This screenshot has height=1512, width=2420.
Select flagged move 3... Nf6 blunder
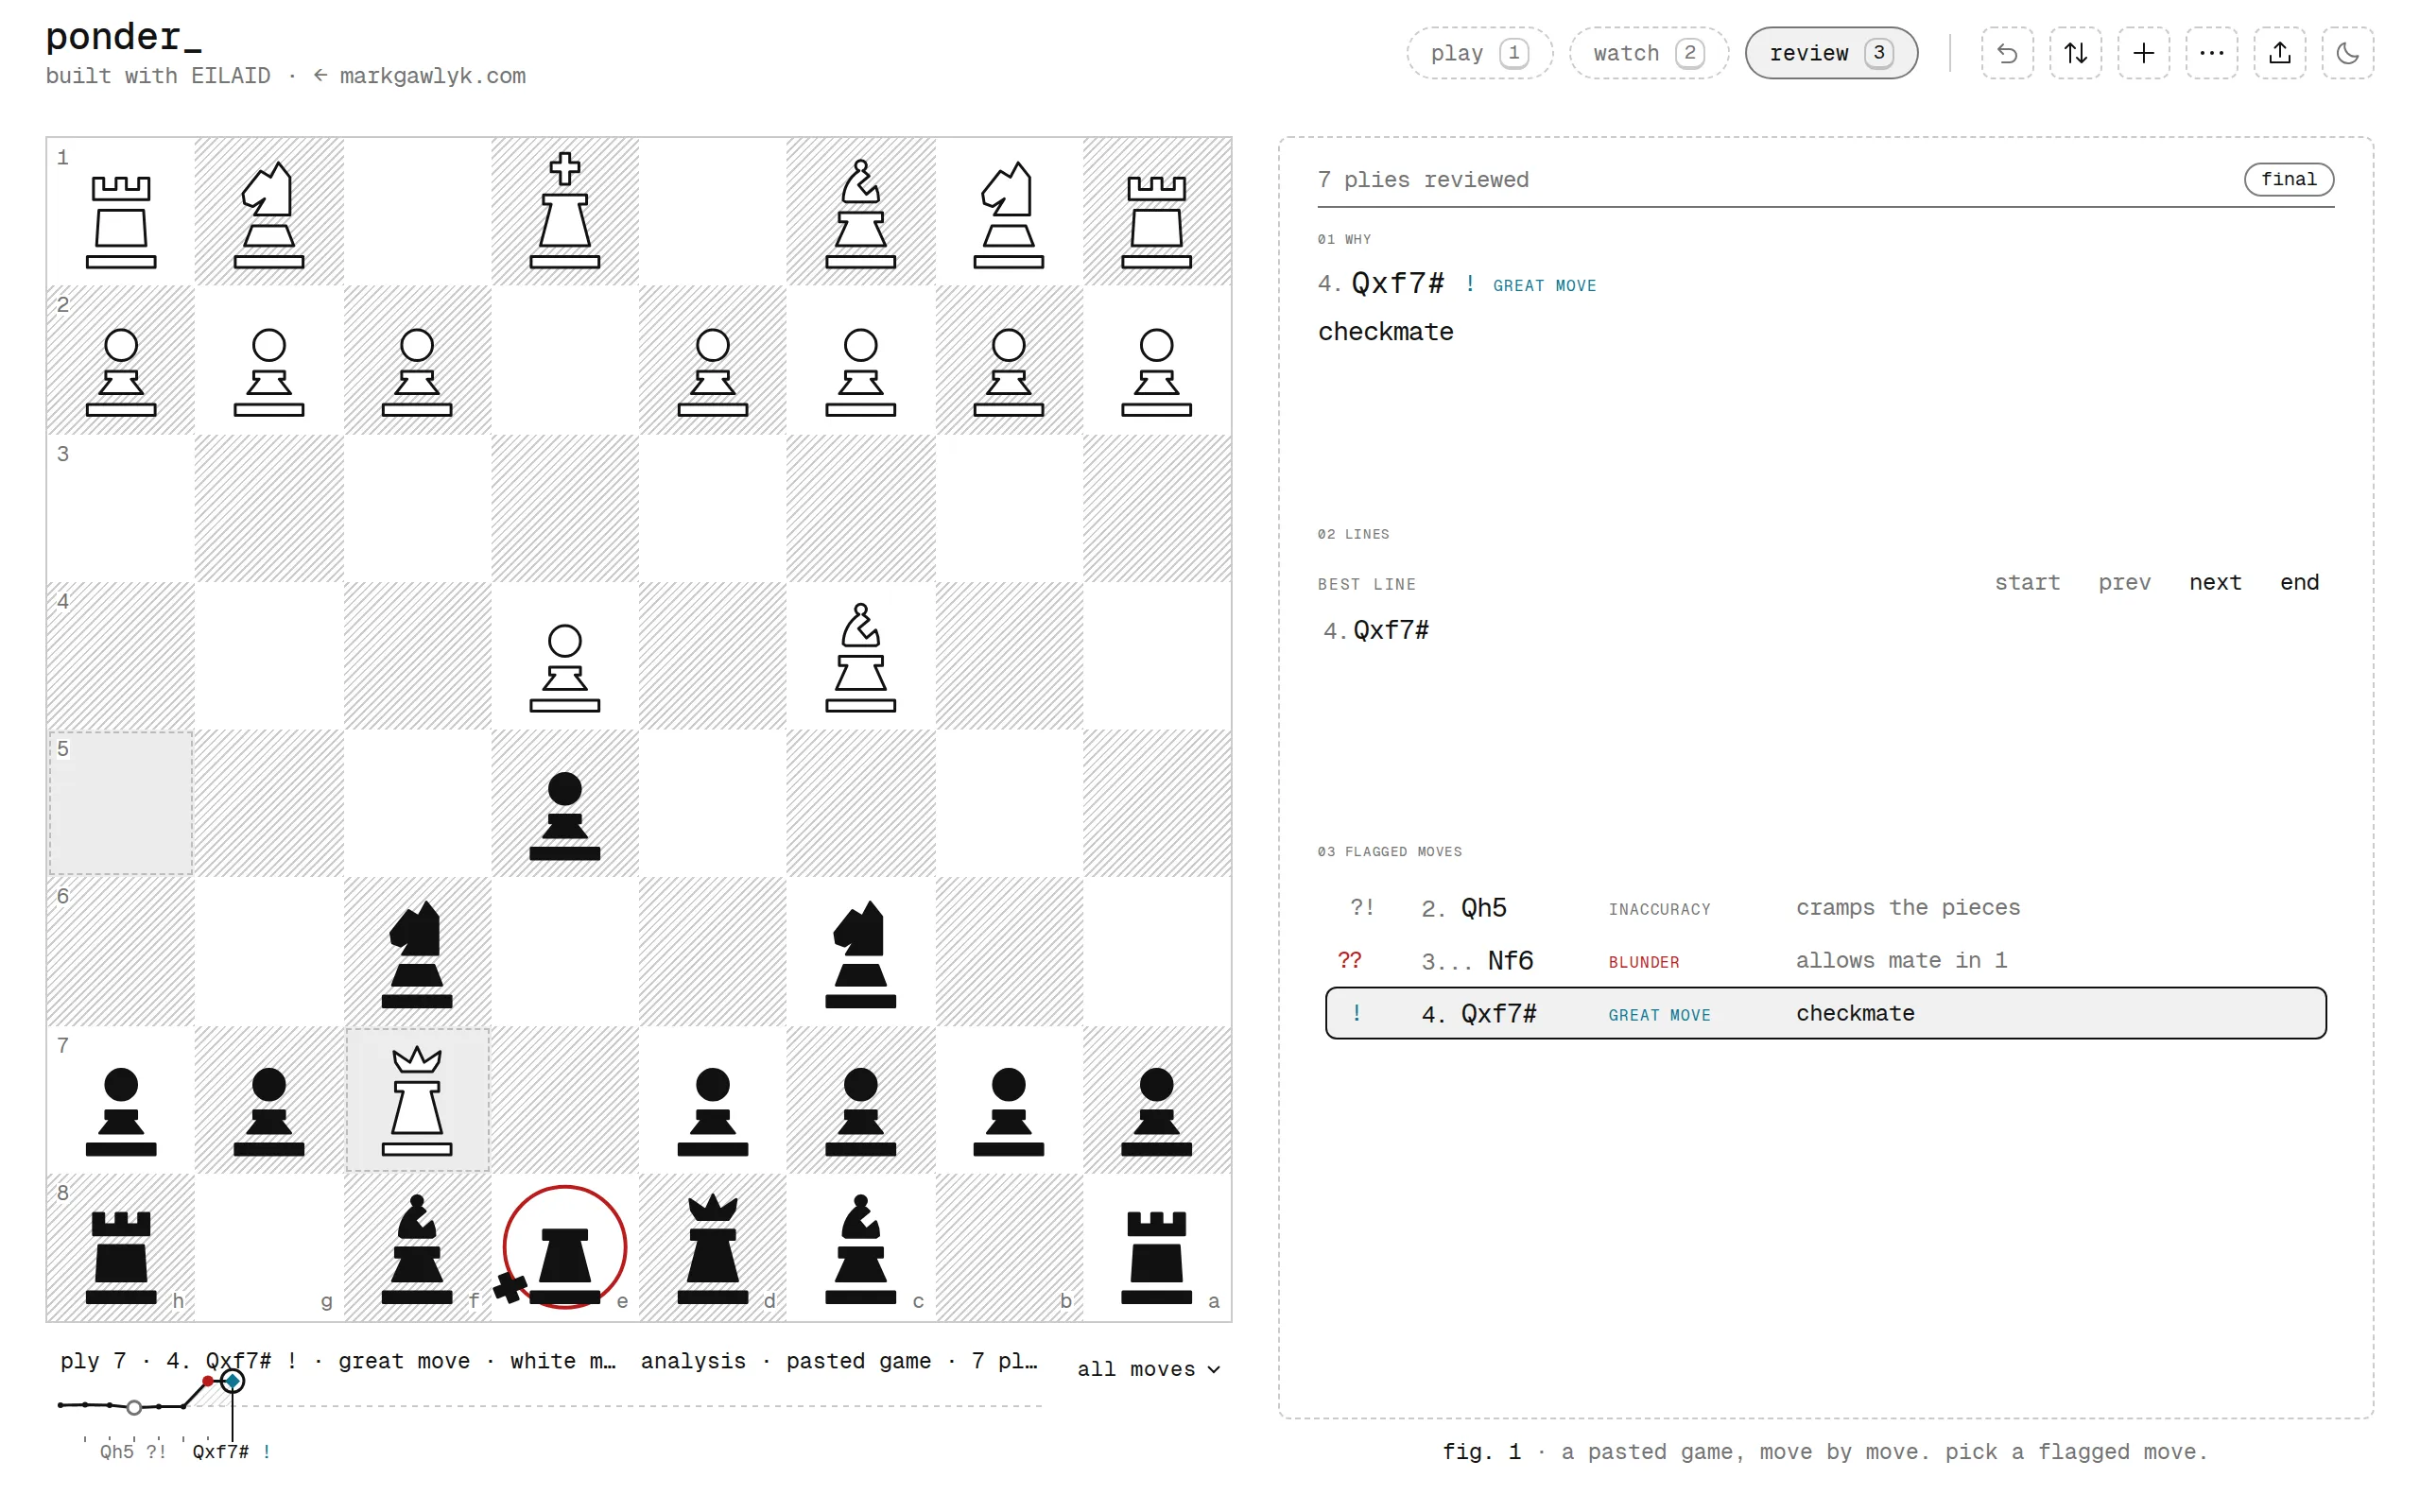coord(1825,961)
